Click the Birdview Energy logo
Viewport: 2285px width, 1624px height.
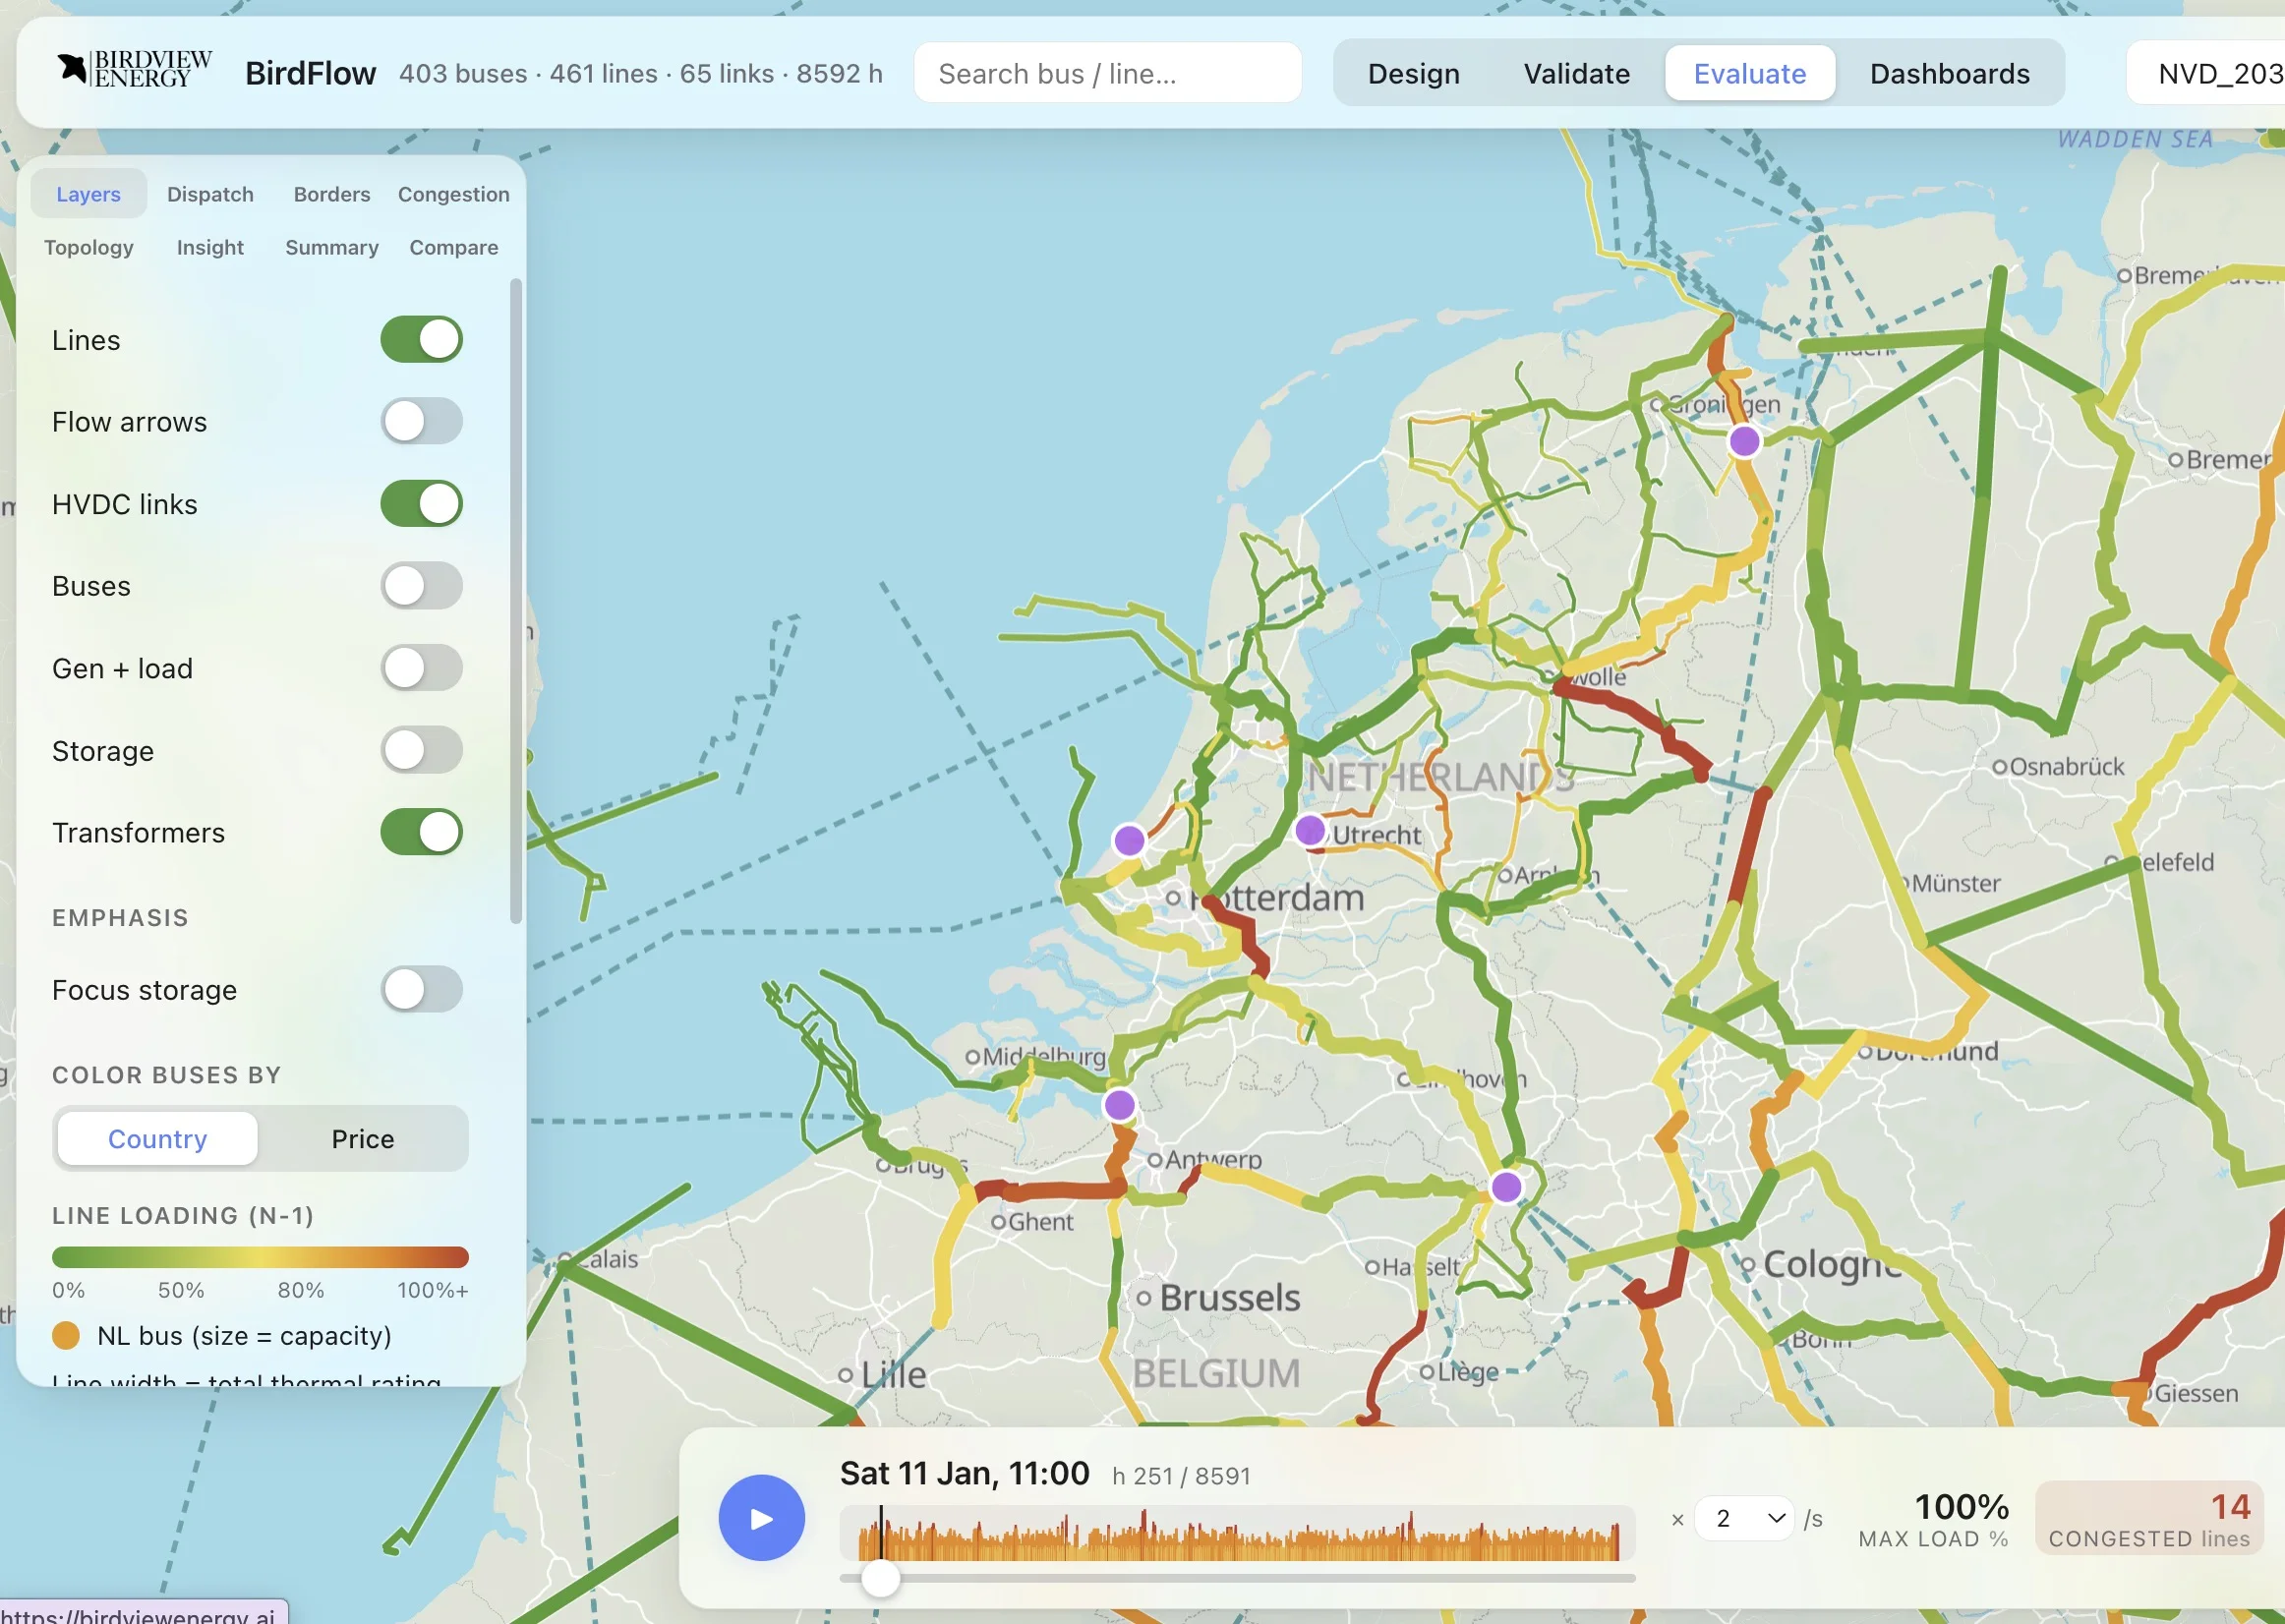[134, 70]
